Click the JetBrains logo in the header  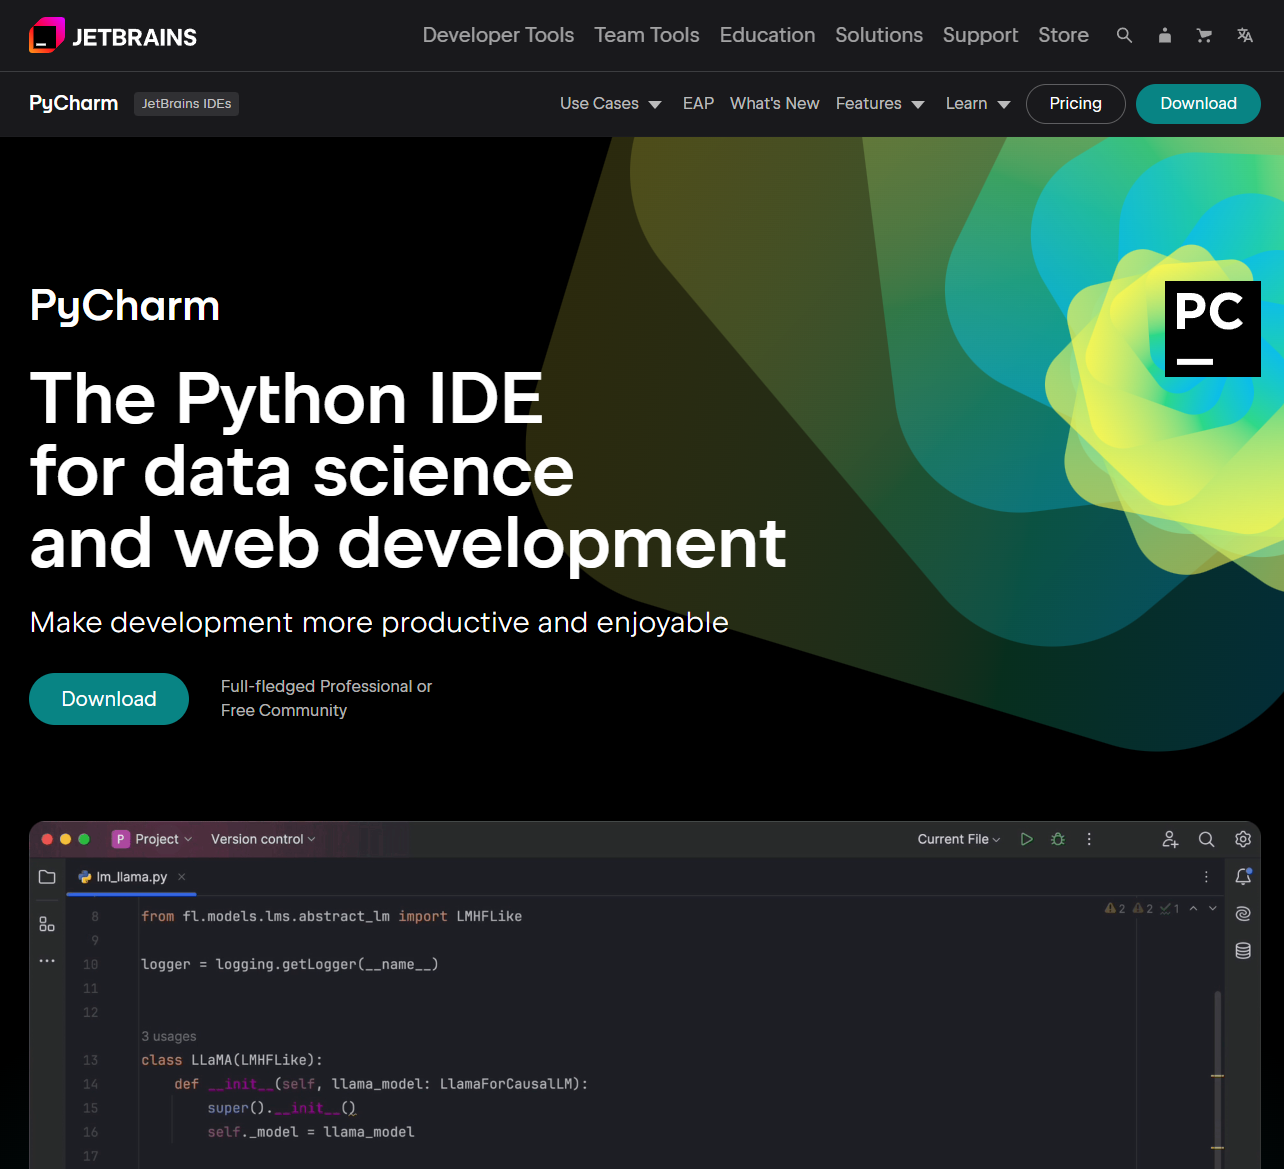point(113,36)
